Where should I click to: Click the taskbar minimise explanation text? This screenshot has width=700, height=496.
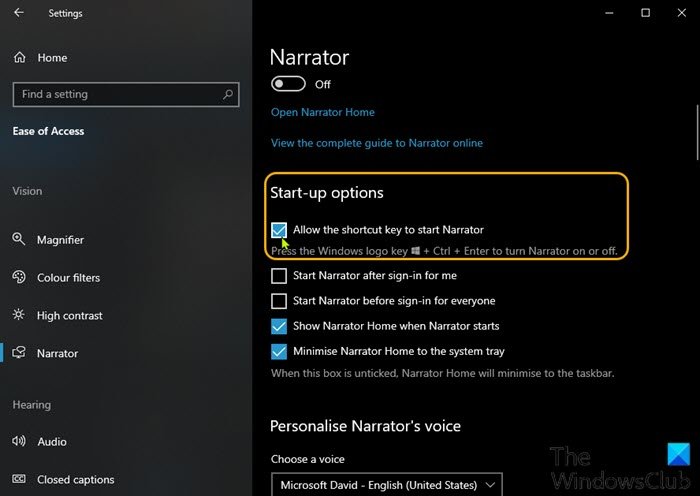[442, 373]
